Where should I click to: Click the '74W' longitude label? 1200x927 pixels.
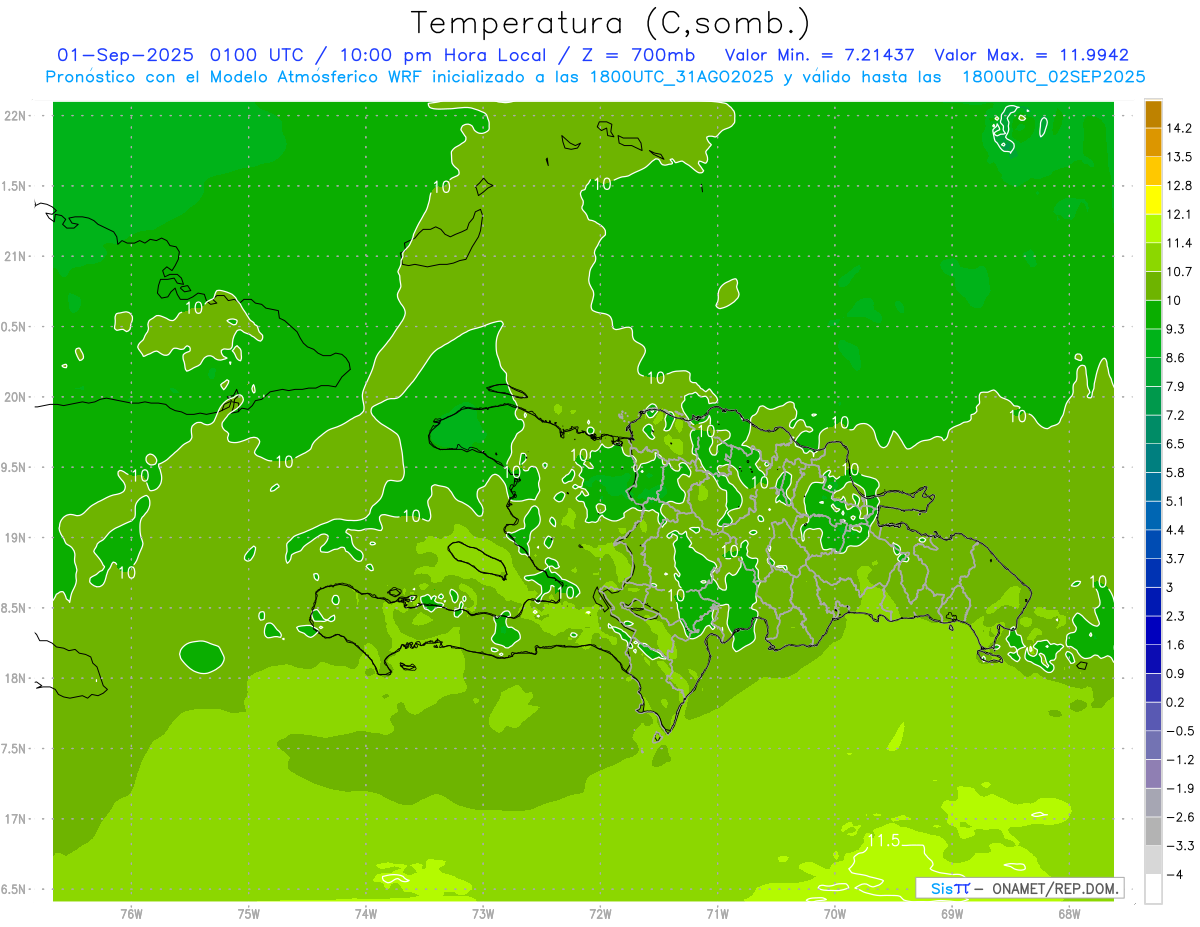pos(366,914)
